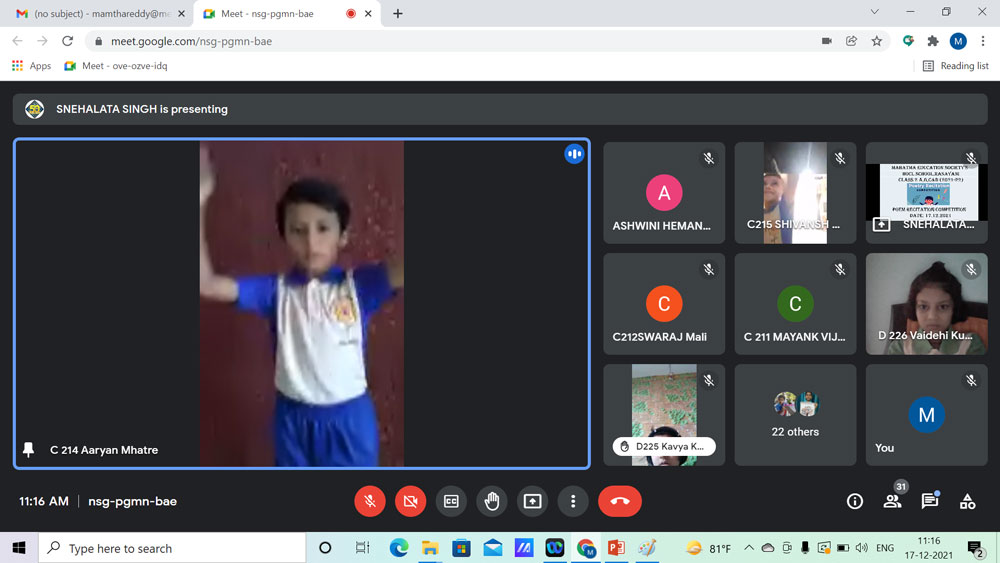Click the red leave call button
The height and width of the screenshot is (563, 1000).
click(x=619, y=501)
